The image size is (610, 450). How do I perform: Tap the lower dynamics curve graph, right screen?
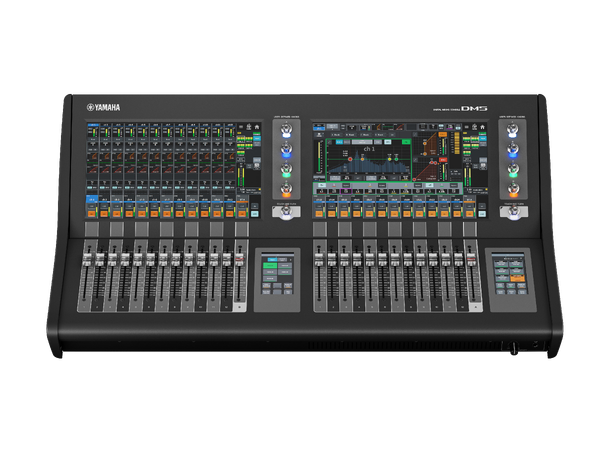click(x=426, y=169)
